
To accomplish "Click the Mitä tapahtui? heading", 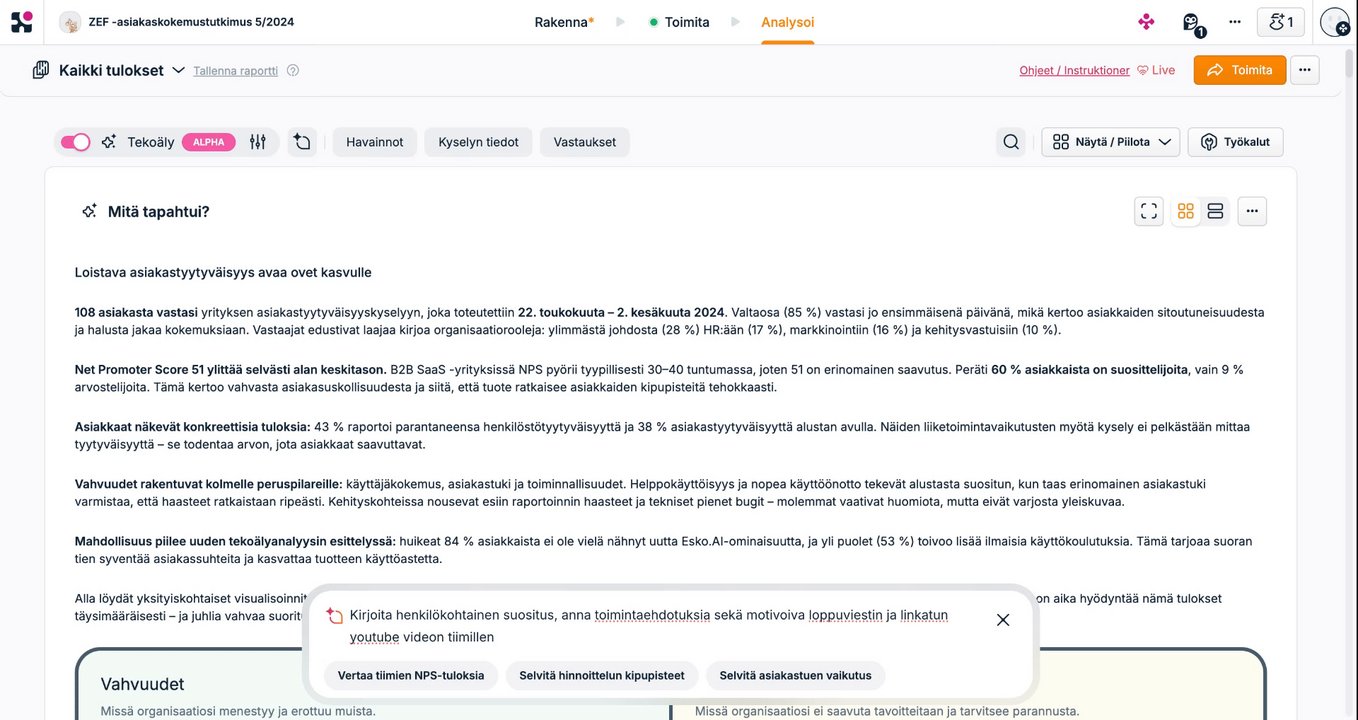I will coord(159,211).
